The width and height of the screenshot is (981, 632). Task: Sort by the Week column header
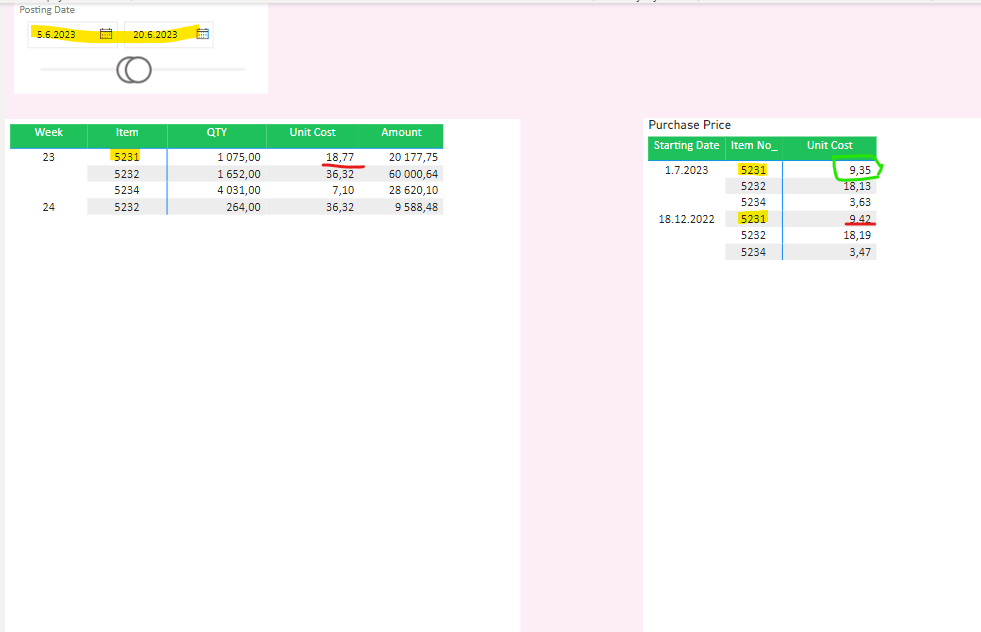point(49,133)
